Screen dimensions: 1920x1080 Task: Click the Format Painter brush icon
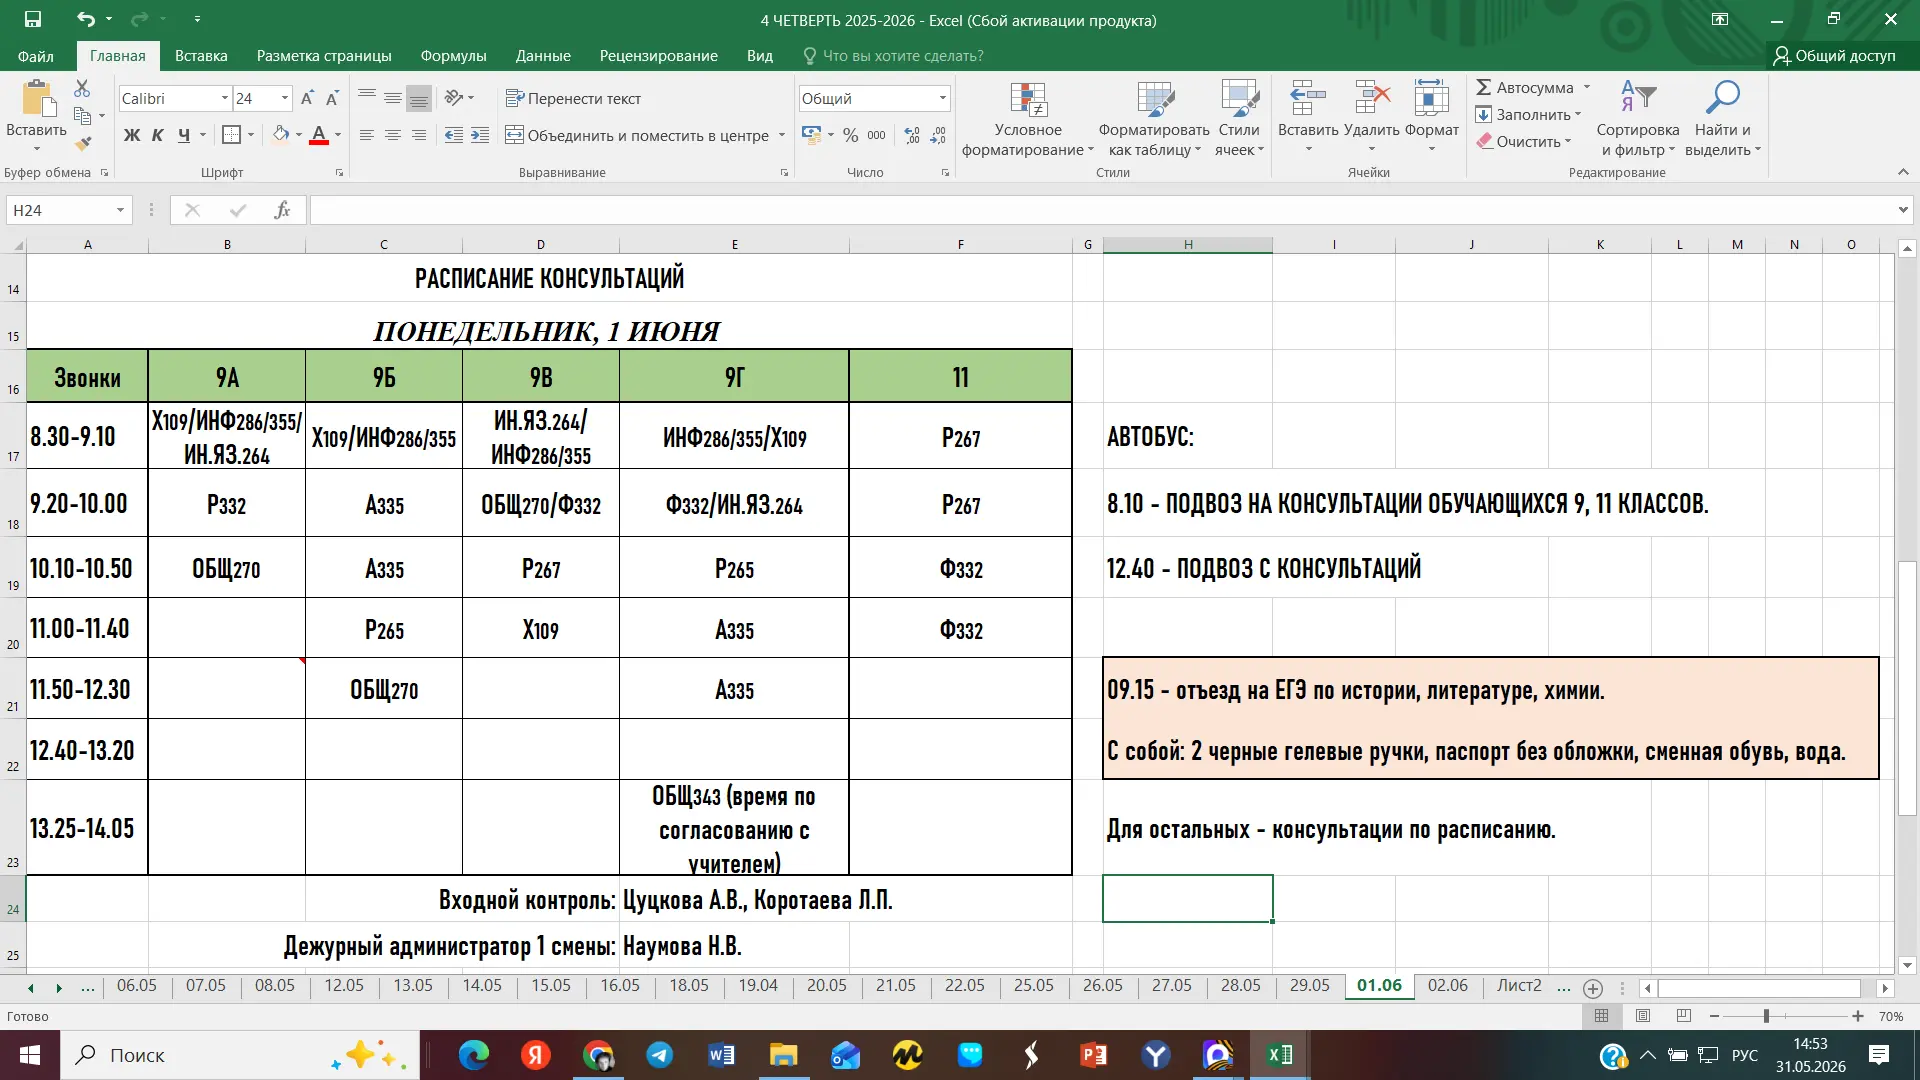pos(83,144)
